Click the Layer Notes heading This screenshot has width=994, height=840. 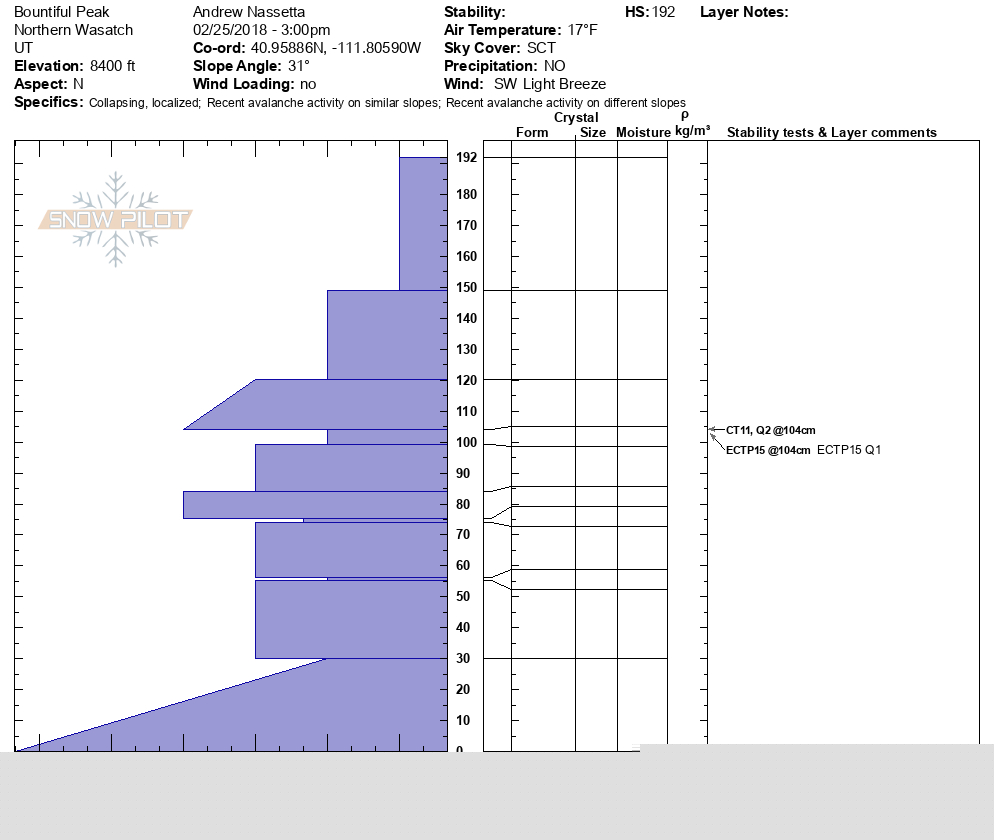(x=744, y=12)
